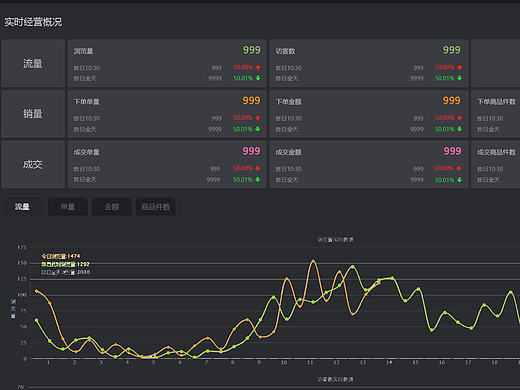Click green line's highest peak data point
The image size is (520, 390).
353,266
